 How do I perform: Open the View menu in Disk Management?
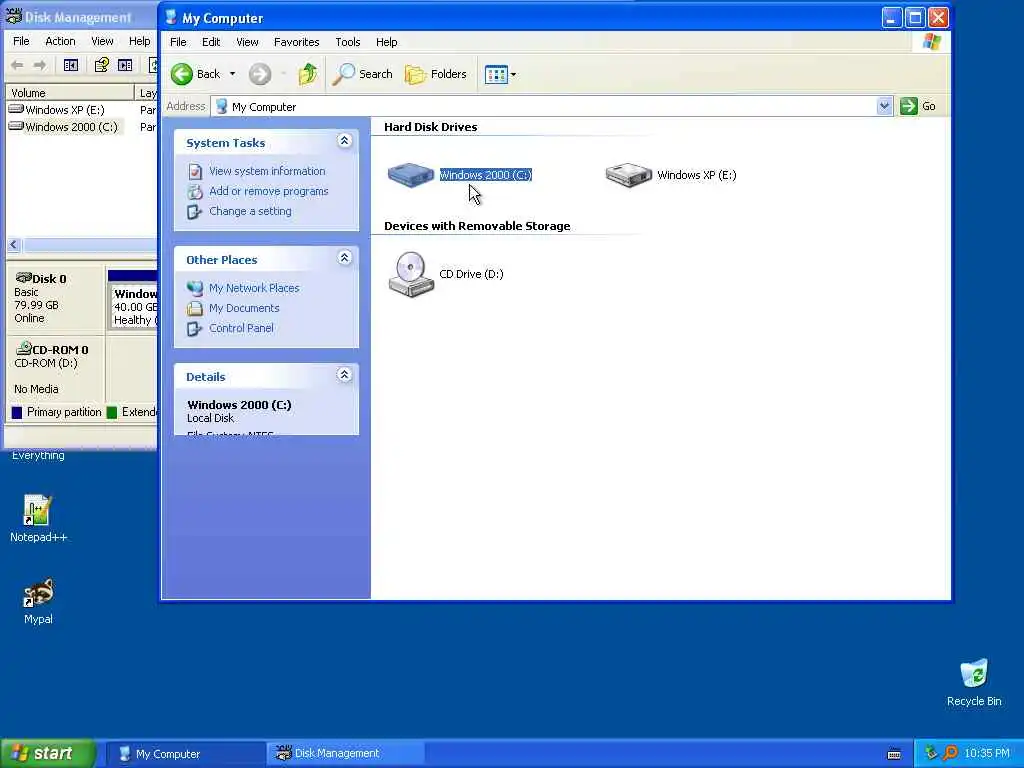tap(102, 41)
